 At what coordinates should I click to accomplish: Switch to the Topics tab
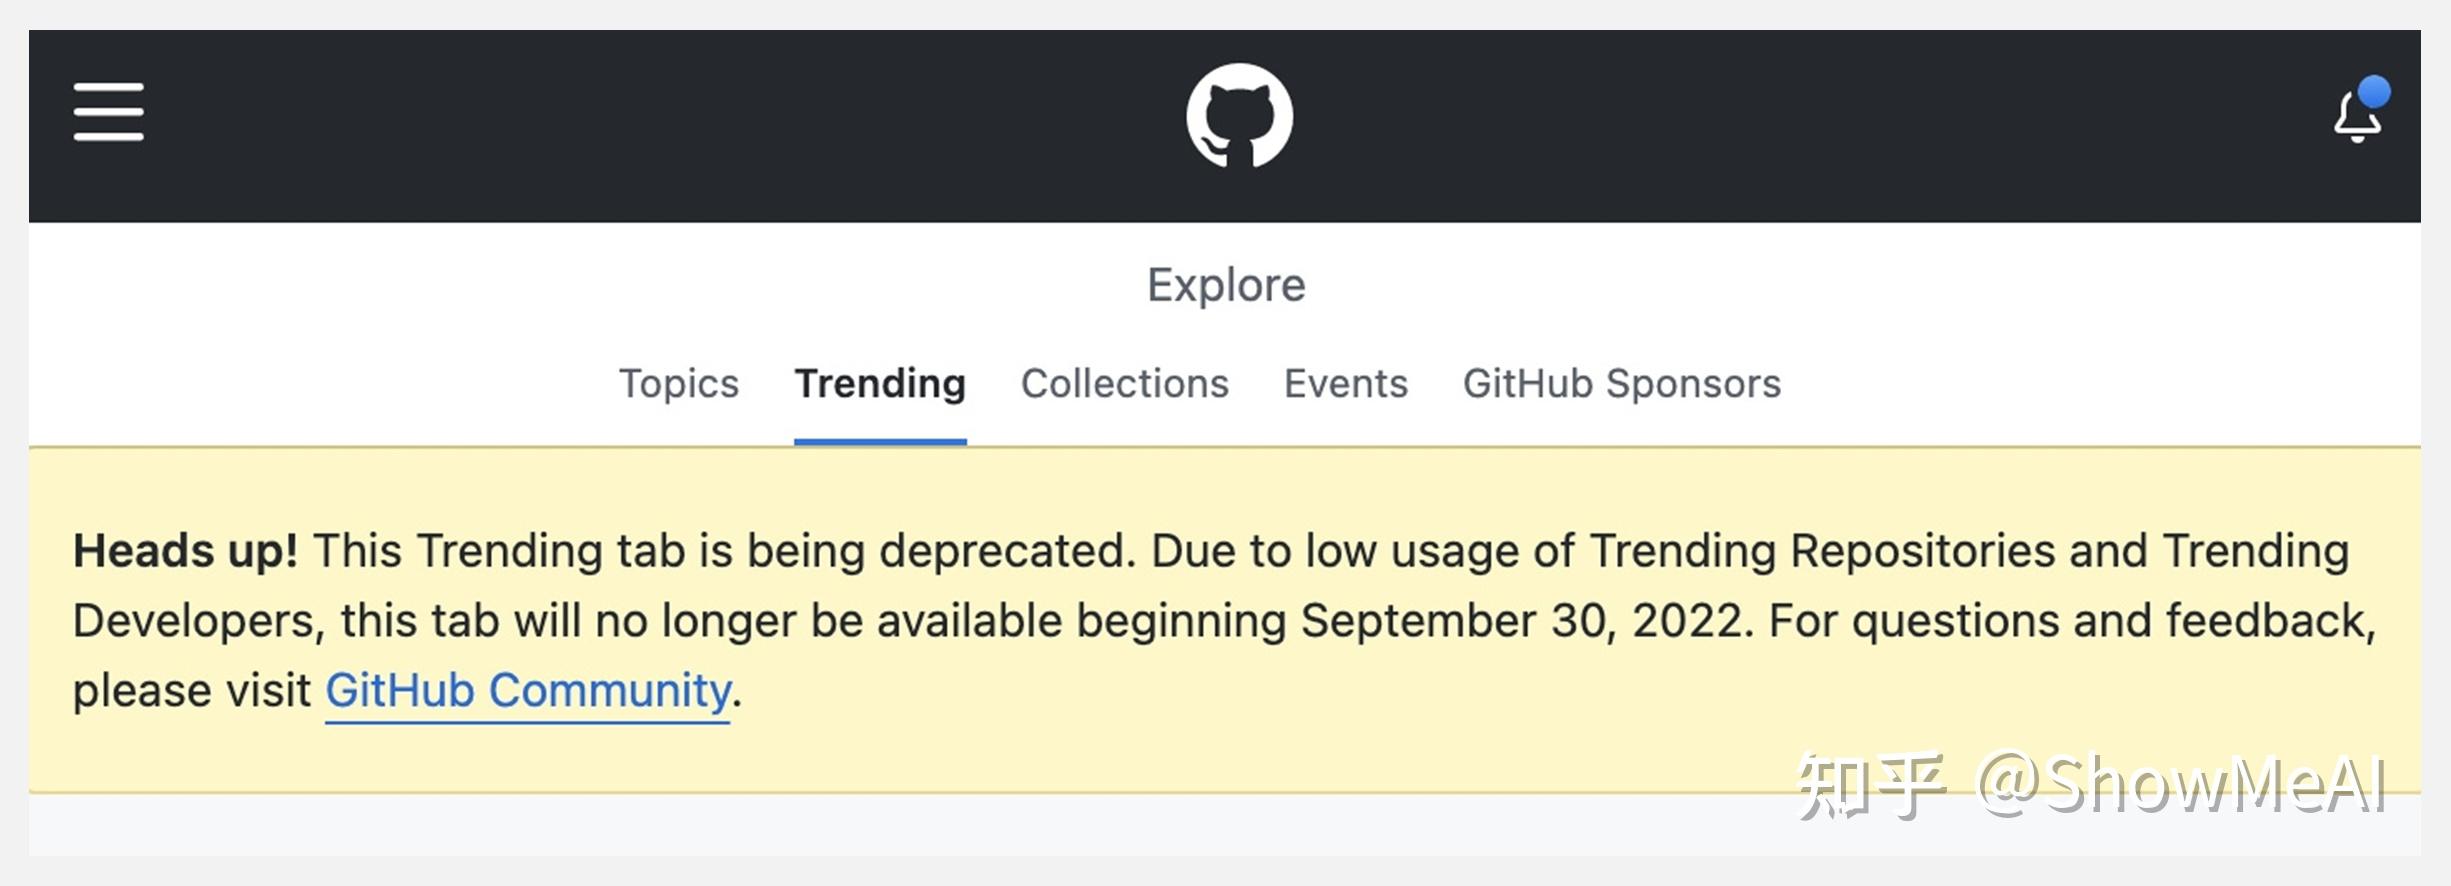[x=679, y=383]
